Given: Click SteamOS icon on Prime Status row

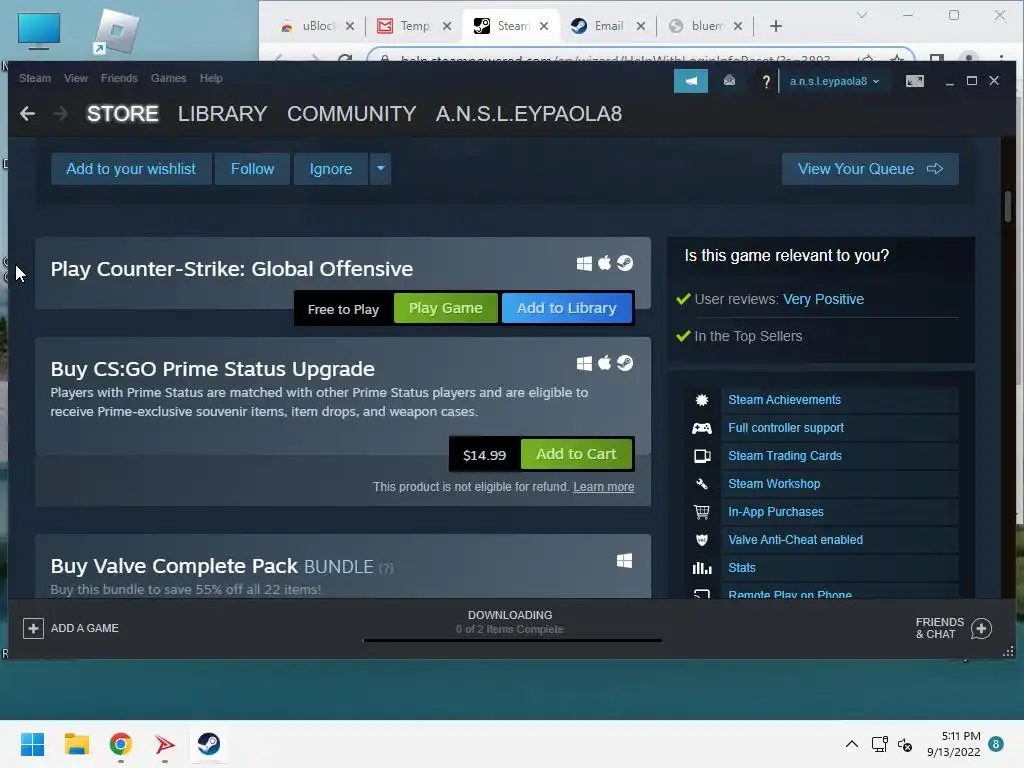Looking at the screenshot, I should click(625, 363).
